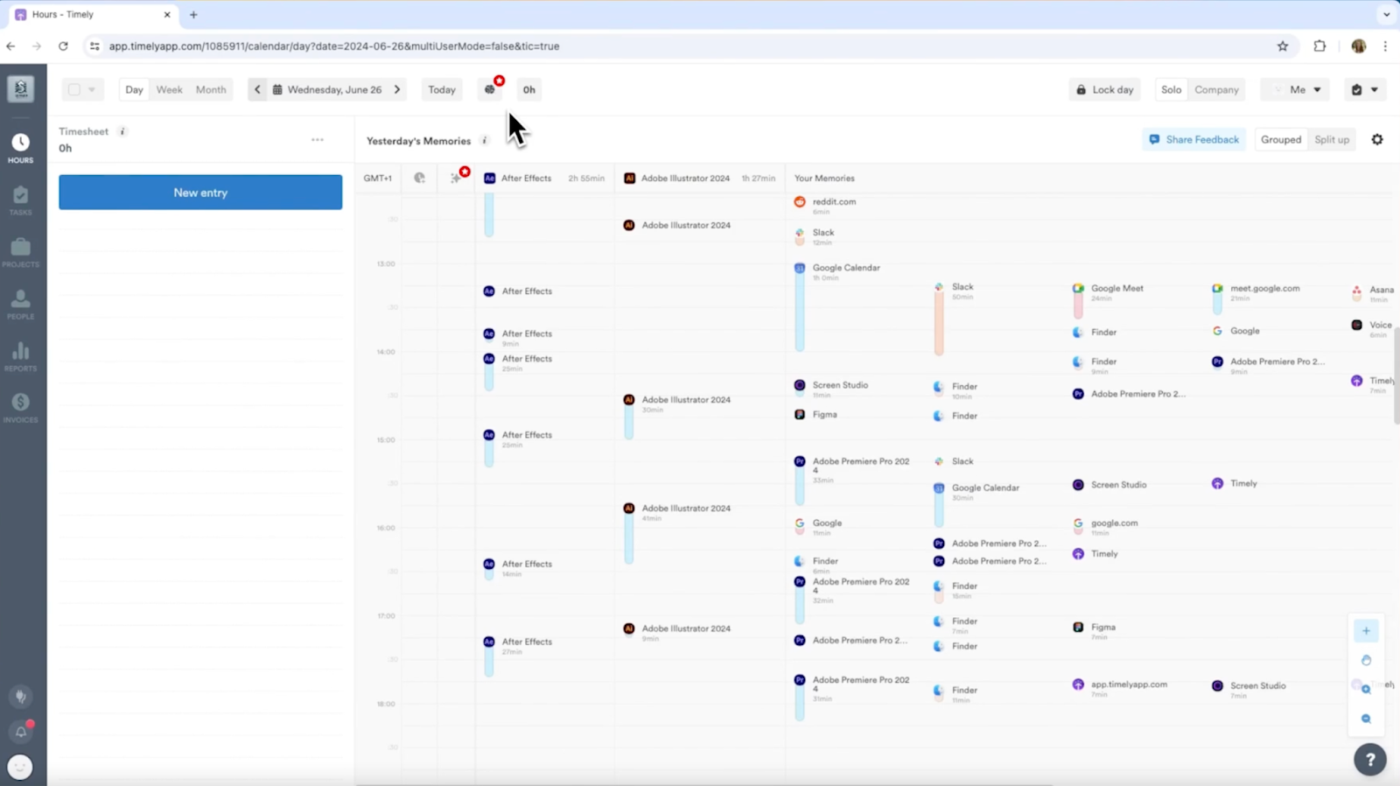This screenshot has height=786, width=1400.
Task: Click the reddit.com memory entry
Action: pos(825,205)
